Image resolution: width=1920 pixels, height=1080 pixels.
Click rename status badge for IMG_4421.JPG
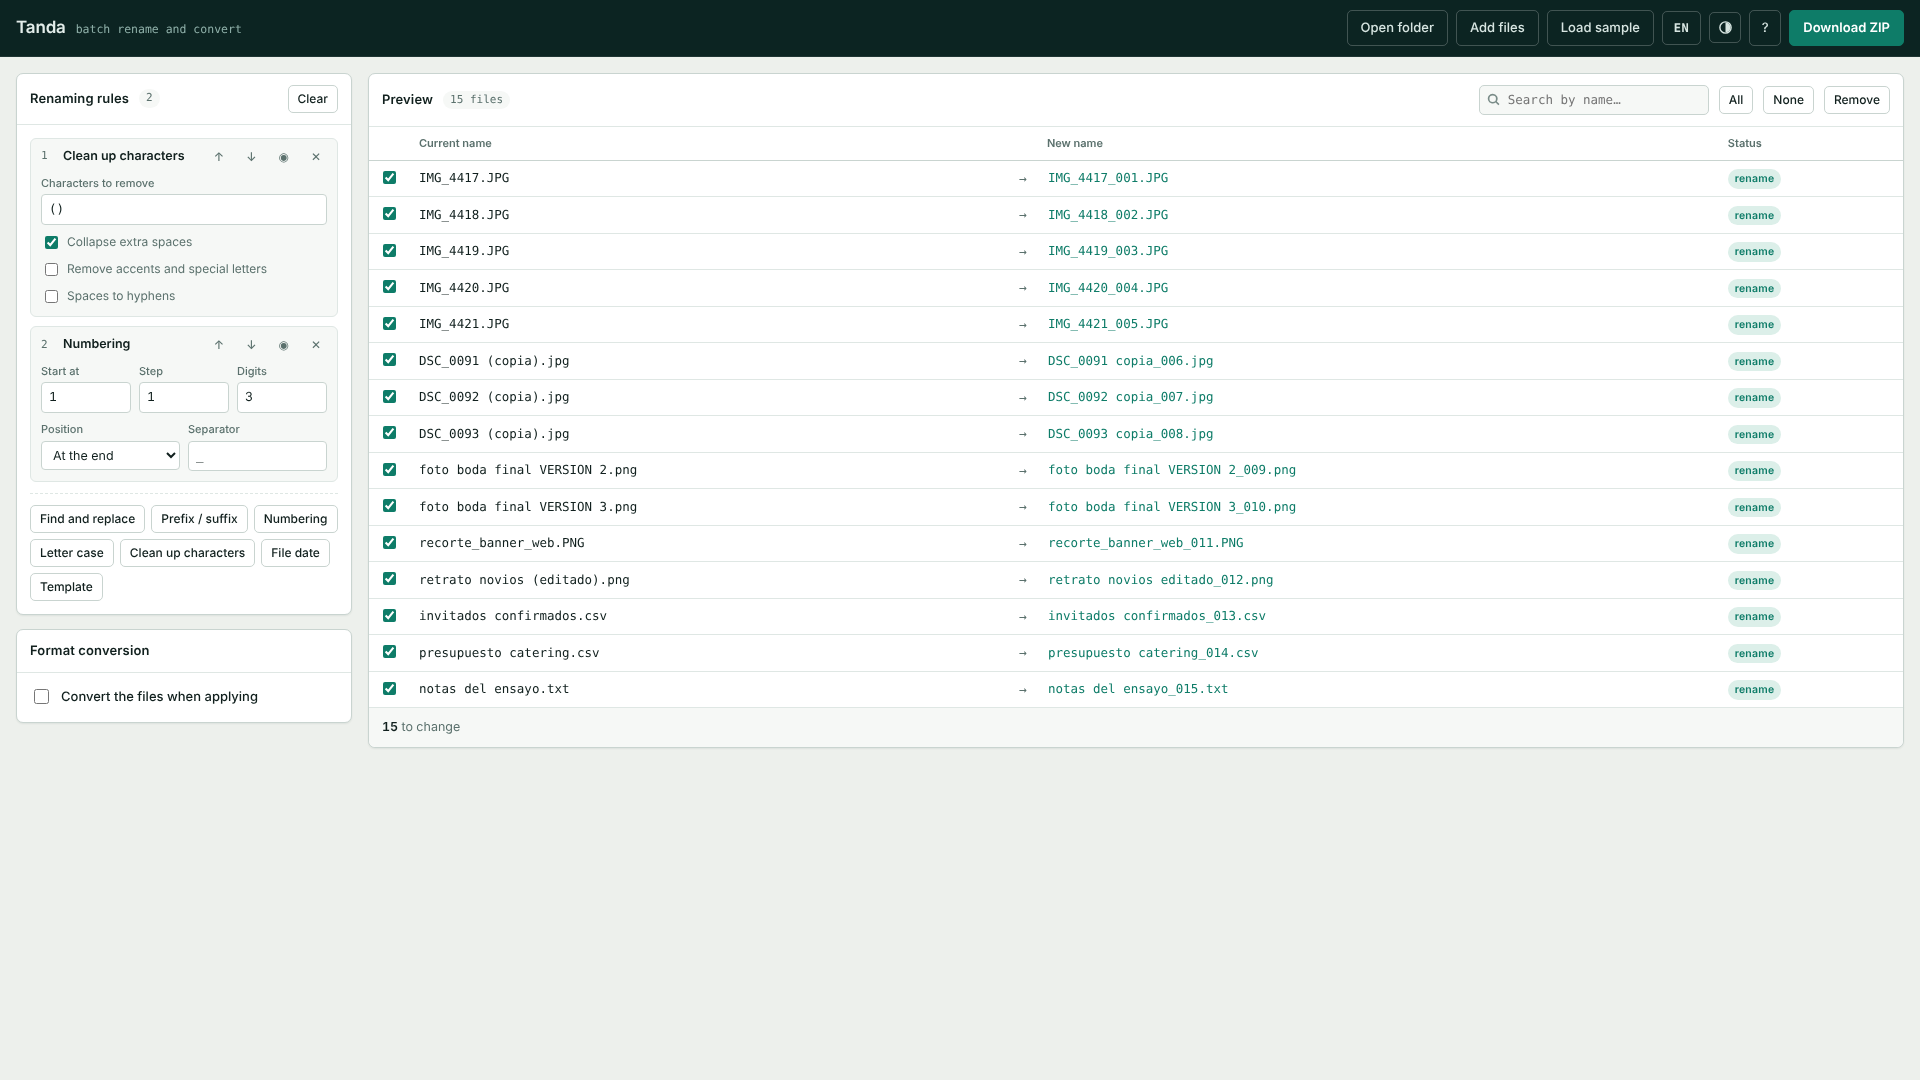coord(1754,325)
